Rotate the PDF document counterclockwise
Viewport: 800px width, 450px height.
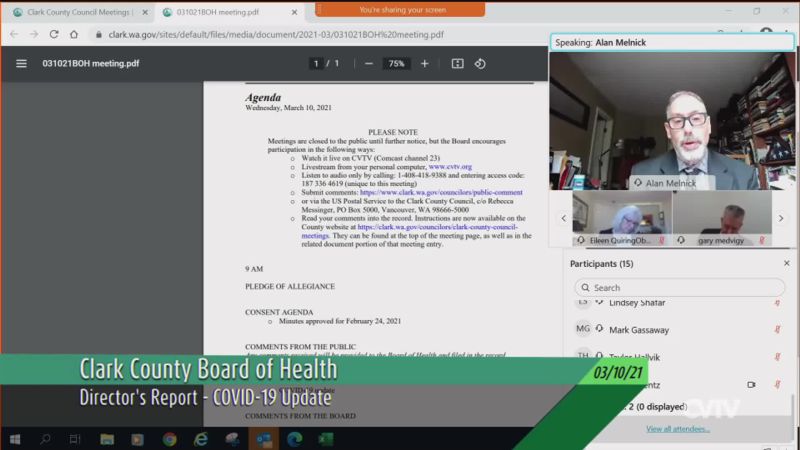pyautogui.click(x=480, y=63)
